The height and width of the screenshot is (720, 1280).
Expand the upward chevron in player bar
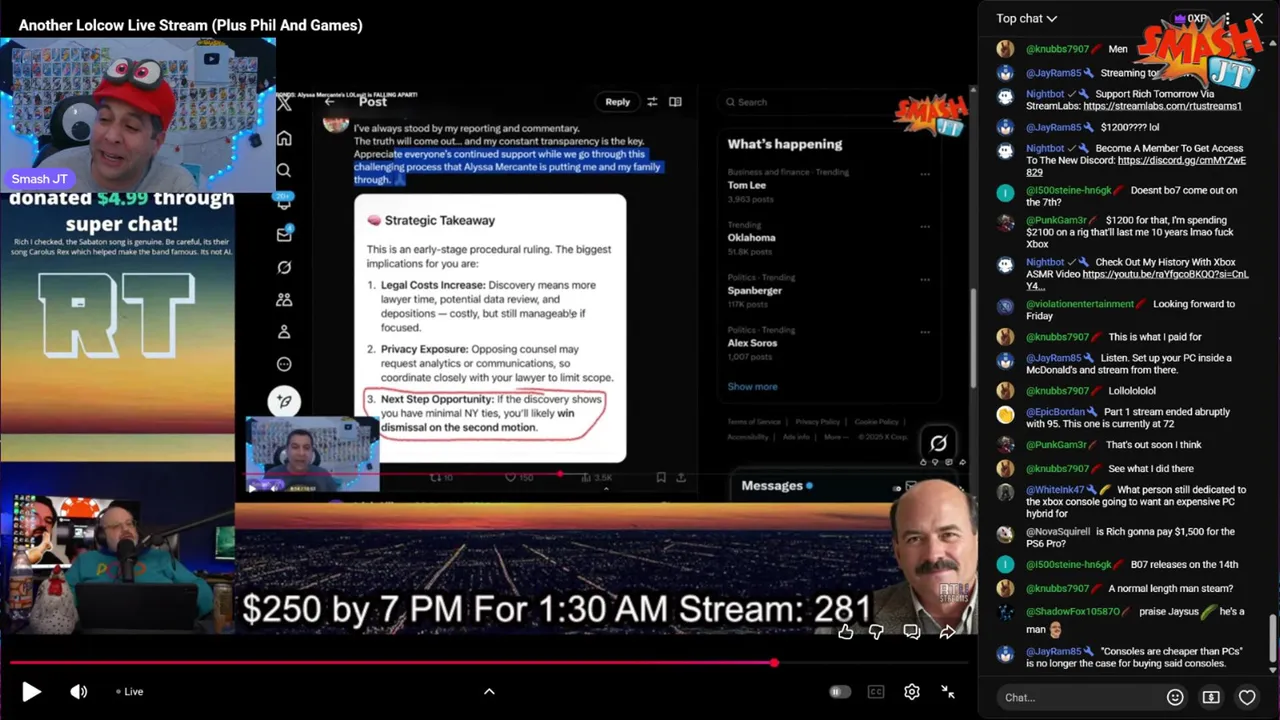click(x=489, y=691)
